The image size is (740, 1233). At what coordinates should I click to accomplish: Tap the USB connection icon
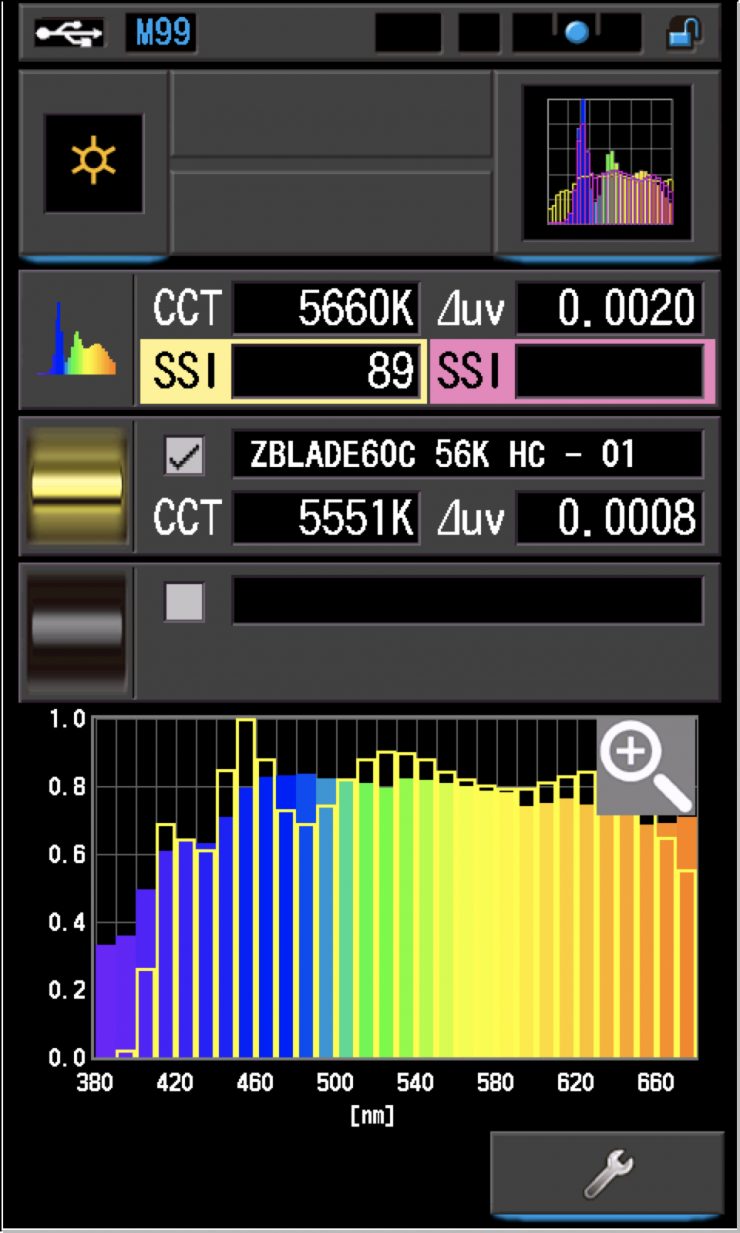pyautogui.click(x=68, y=33)
